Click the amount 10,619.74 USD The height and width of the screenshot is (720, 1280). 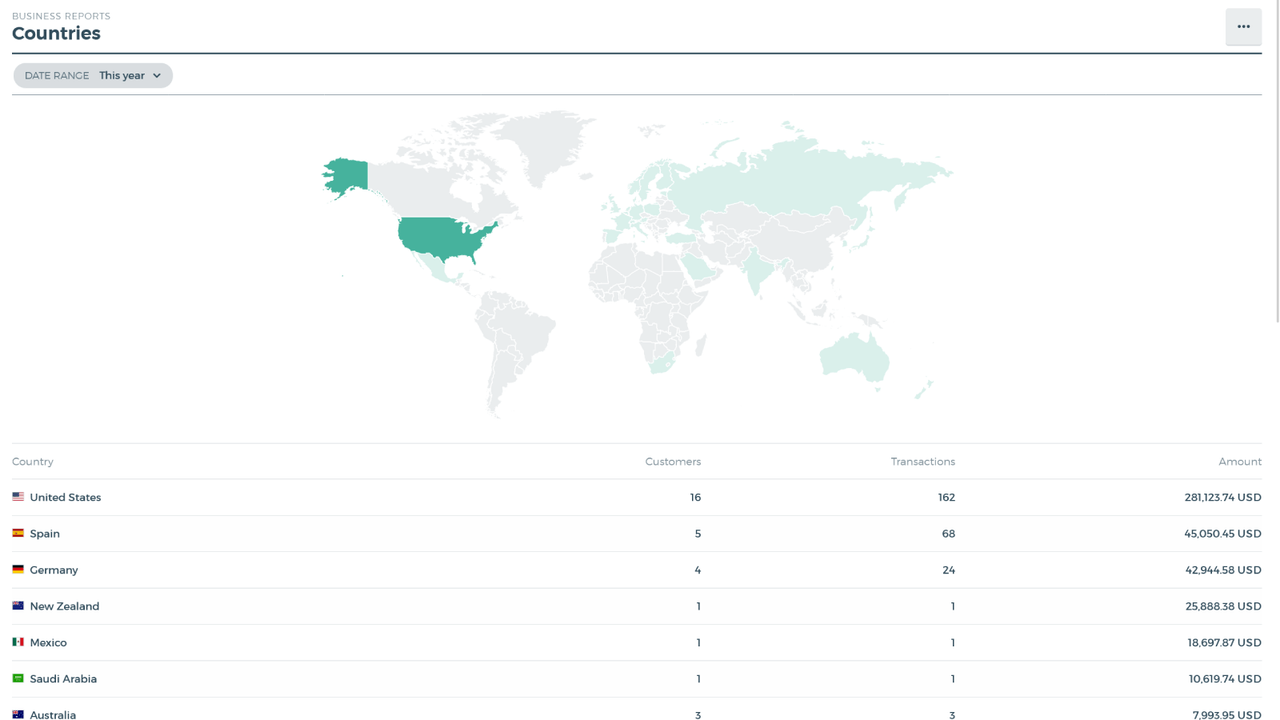coord(1225,679)
